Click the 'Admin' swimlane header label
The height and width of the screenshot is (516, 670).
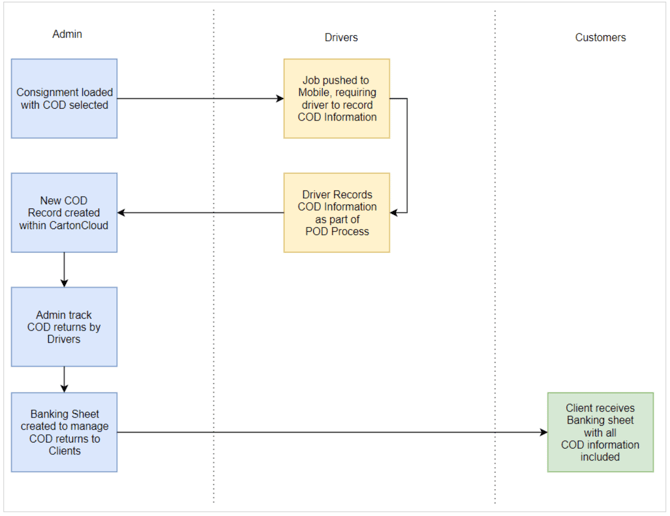pos(67,34)
